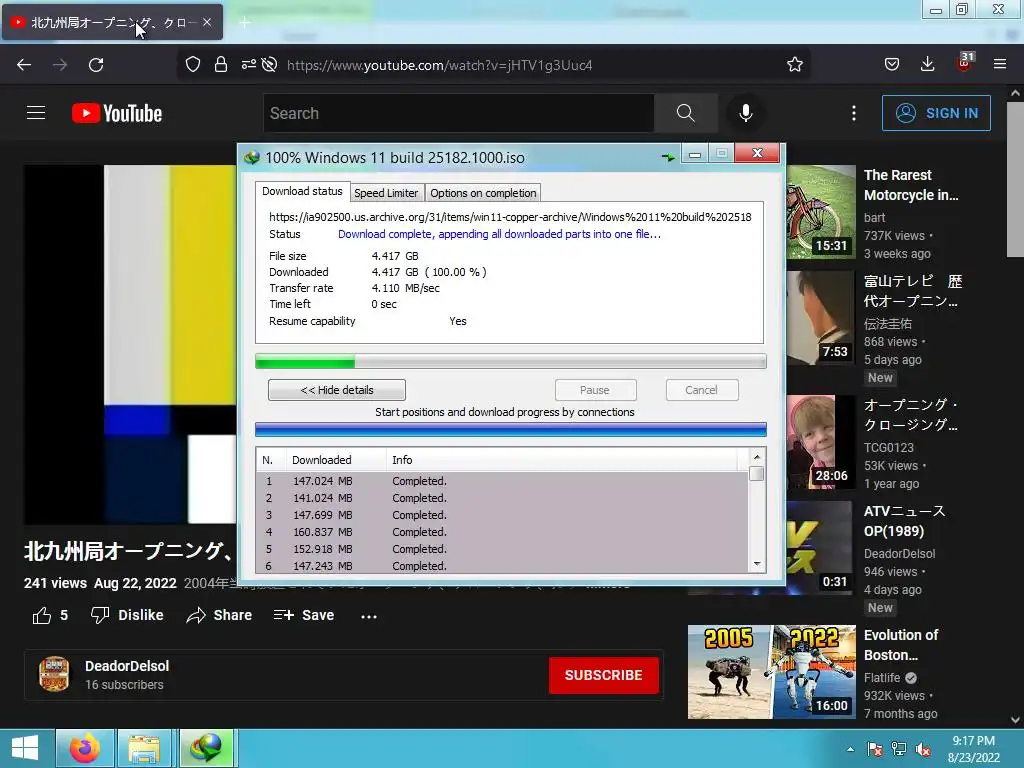Click the Pause download button
The width and height of the screenshot is (1024, 768).
pos(595,390)
